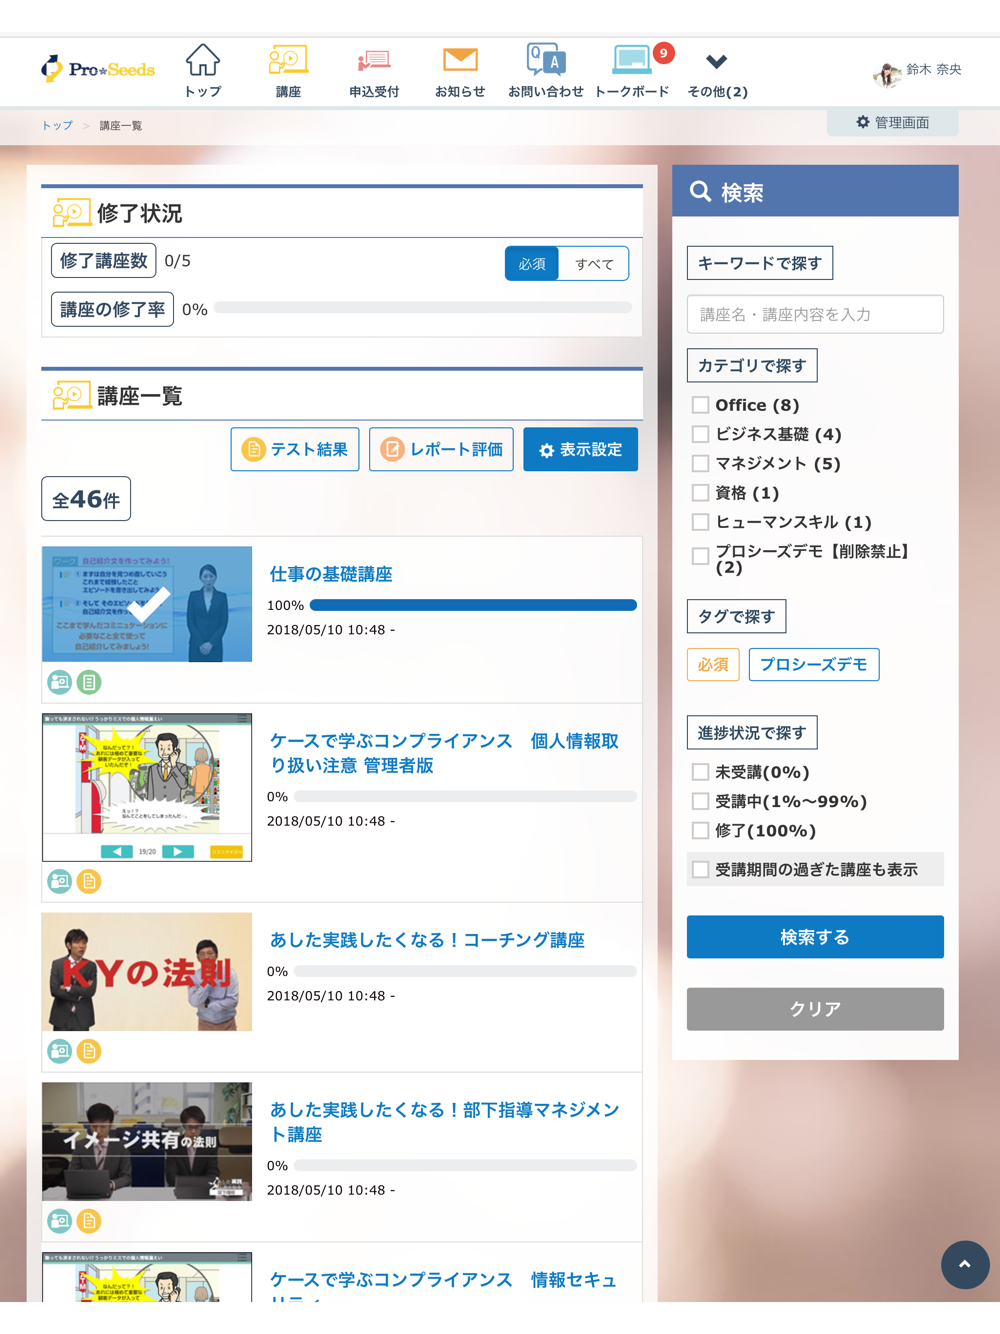
Task: Open the 講座 courses icon in navigation
Action: [288, 61]
